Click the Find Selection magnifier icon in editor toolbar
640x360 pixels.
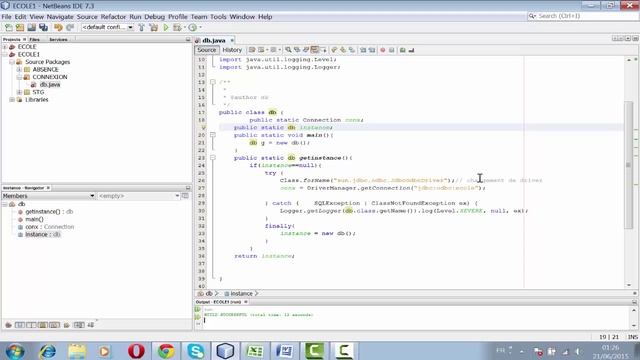(288, 50)
